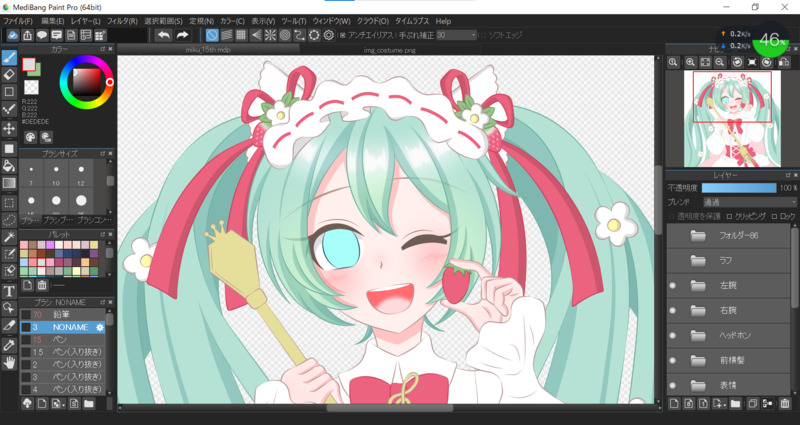Hide the 前横髪 folder layer
This screenshot has width=800, height=425.
[x=672, y=360]
